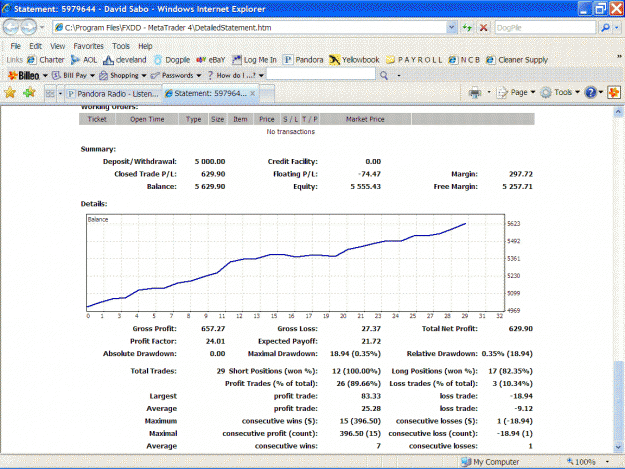Open the Tools menu in menu bar
The width and height of the screenshot is (625, 469).
(121, 46)
